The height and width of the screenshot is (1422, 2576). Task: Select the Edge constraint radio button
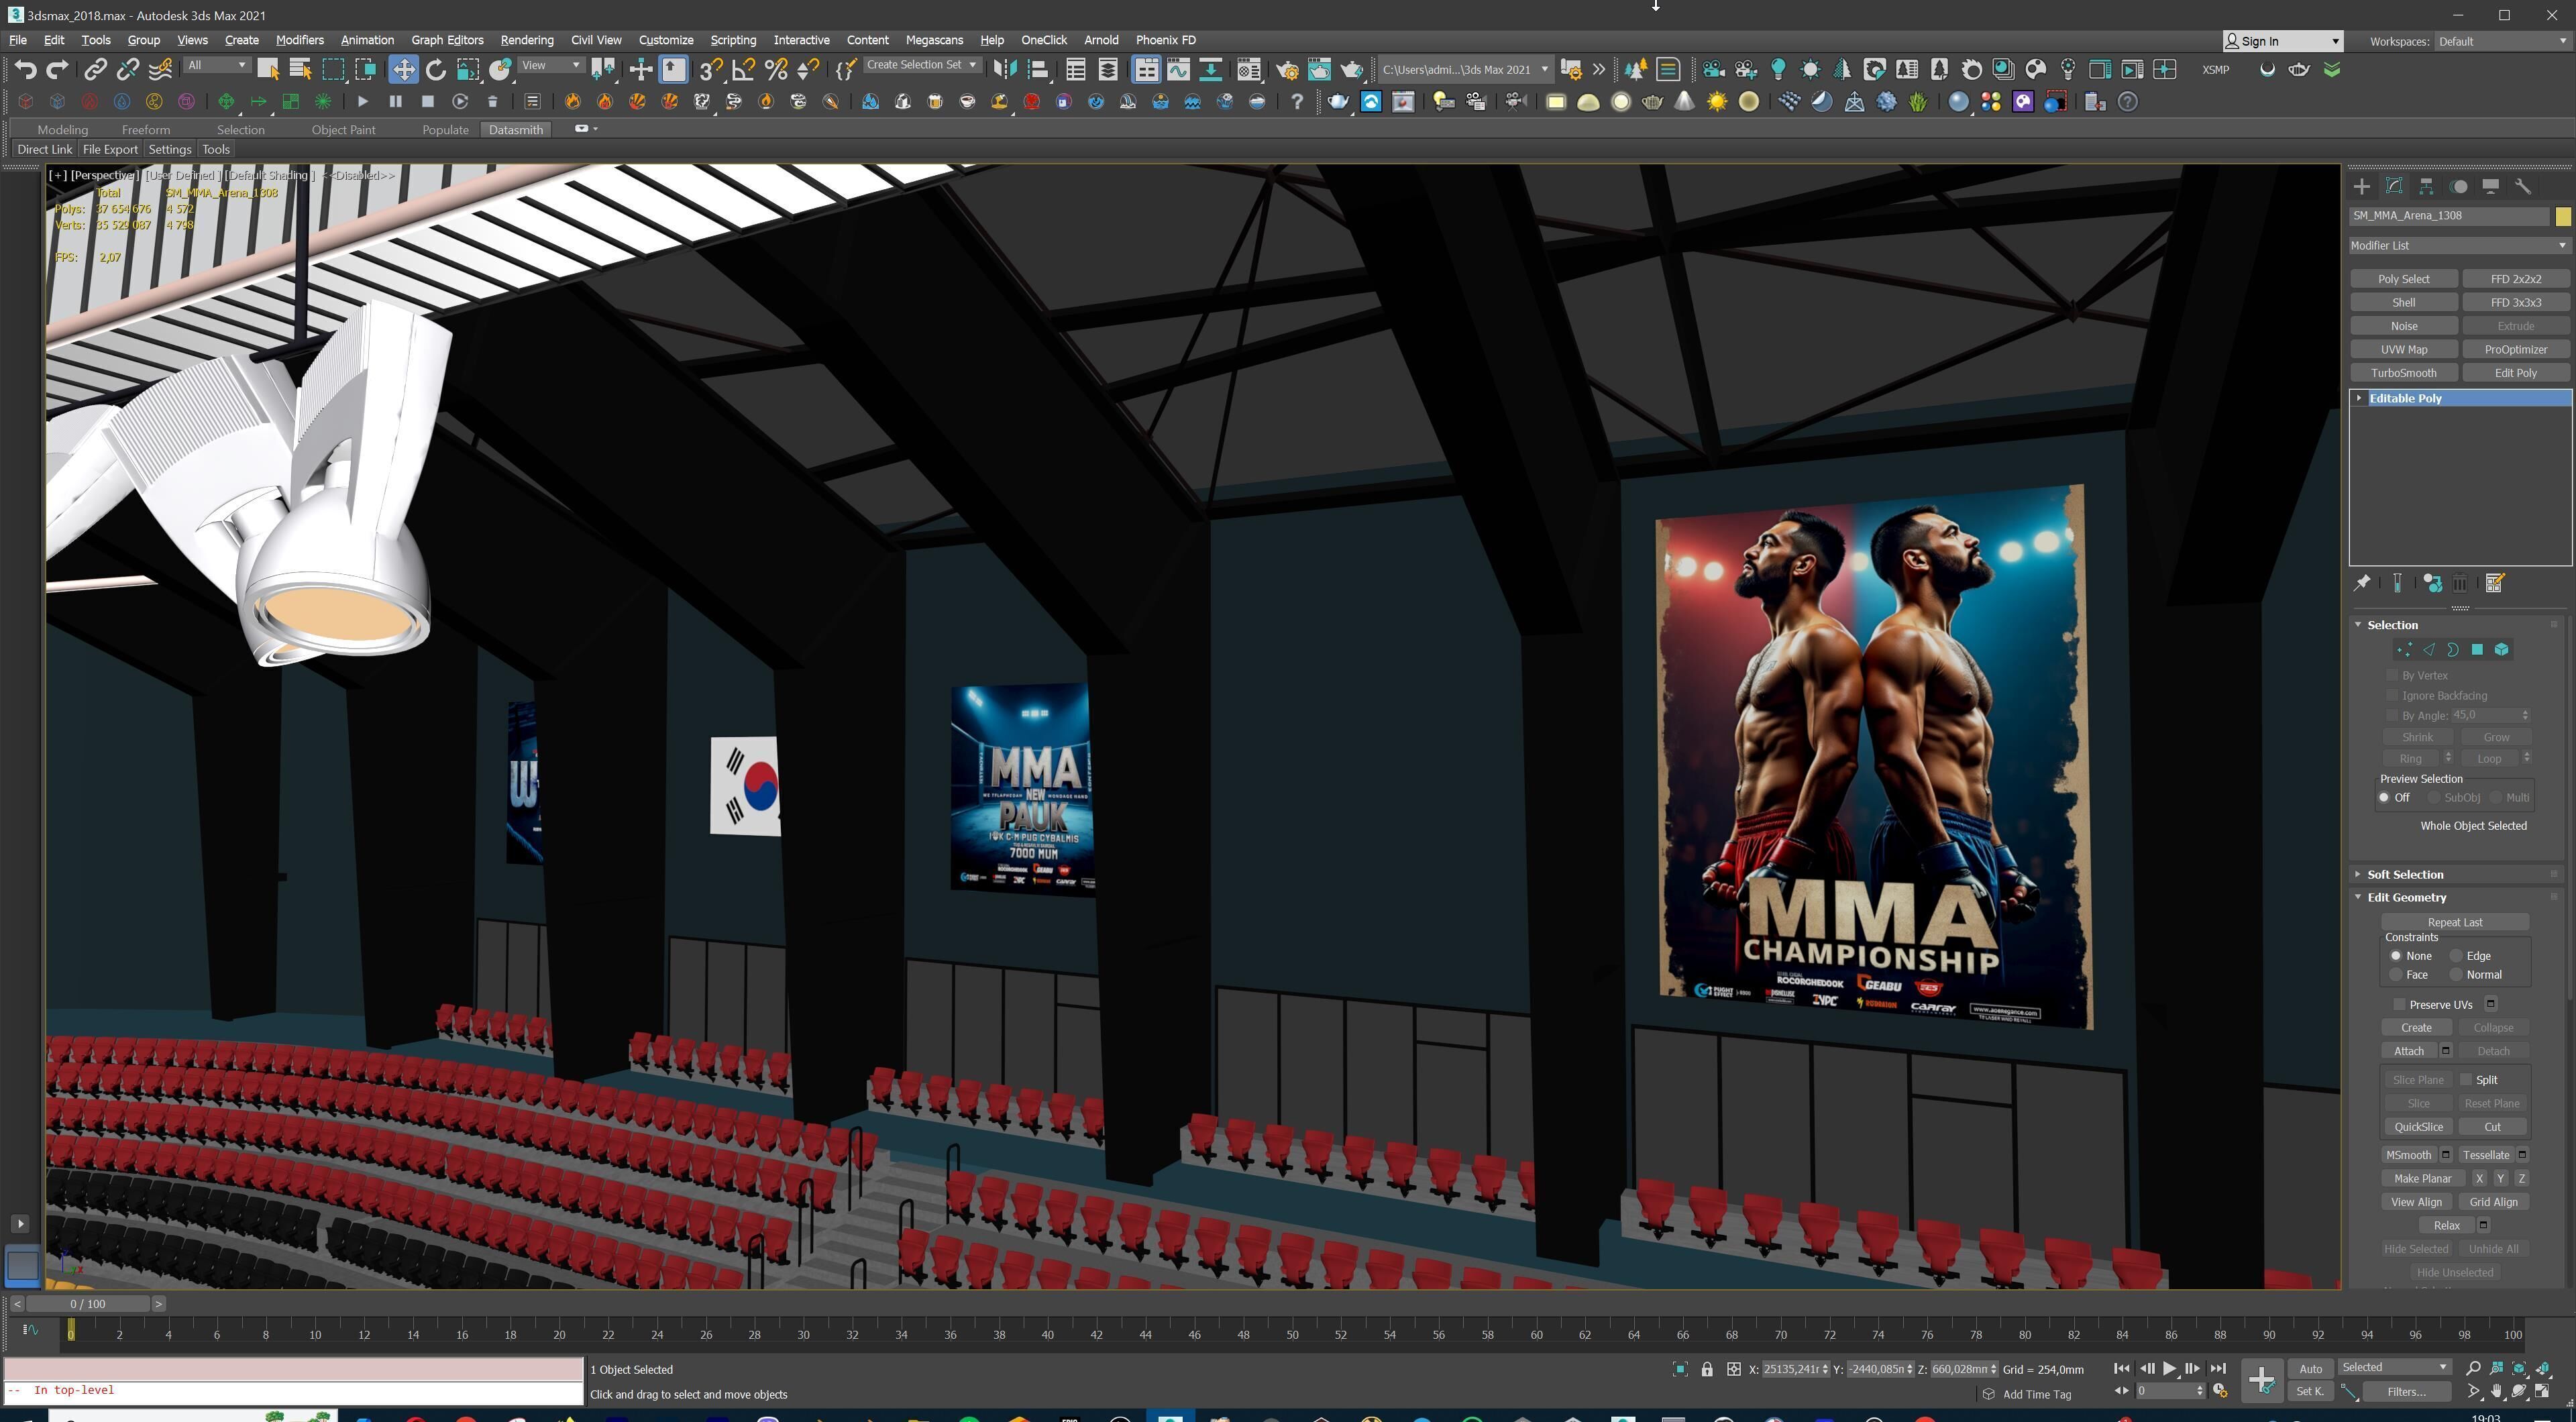point(2456,956)
